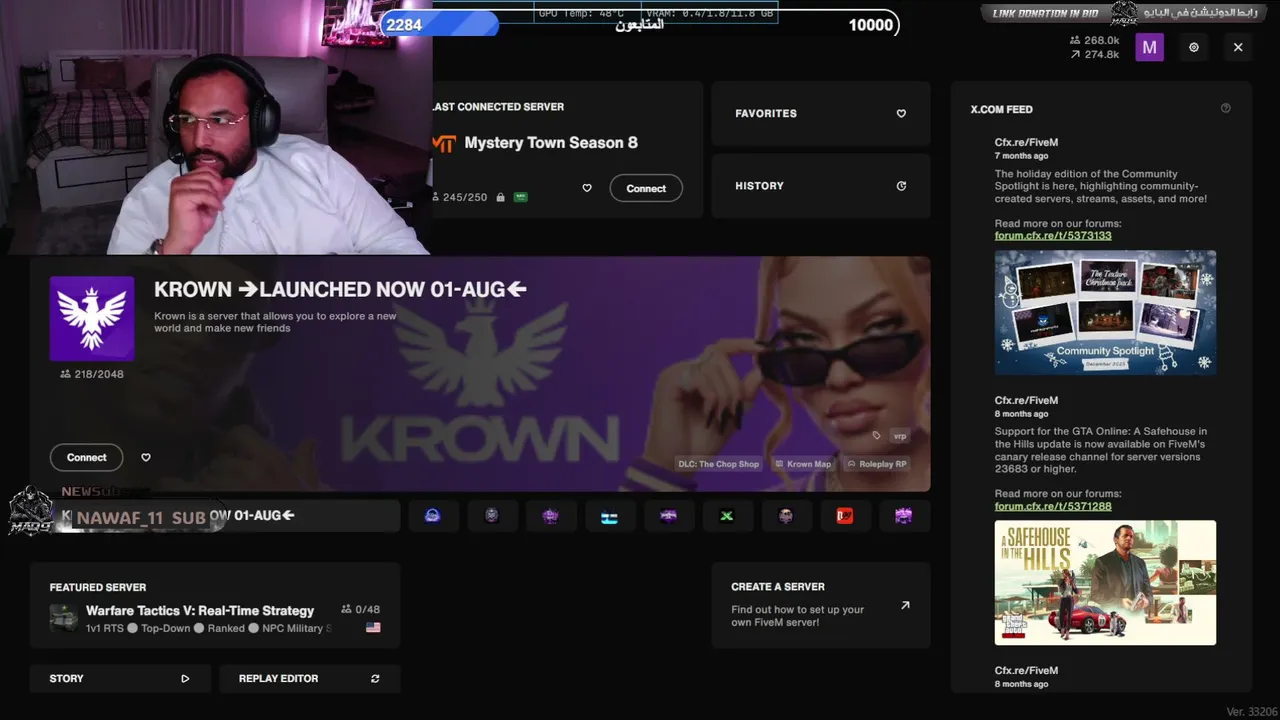Click the 268.0k online players stat
1280x720 pixels.
1095,40
